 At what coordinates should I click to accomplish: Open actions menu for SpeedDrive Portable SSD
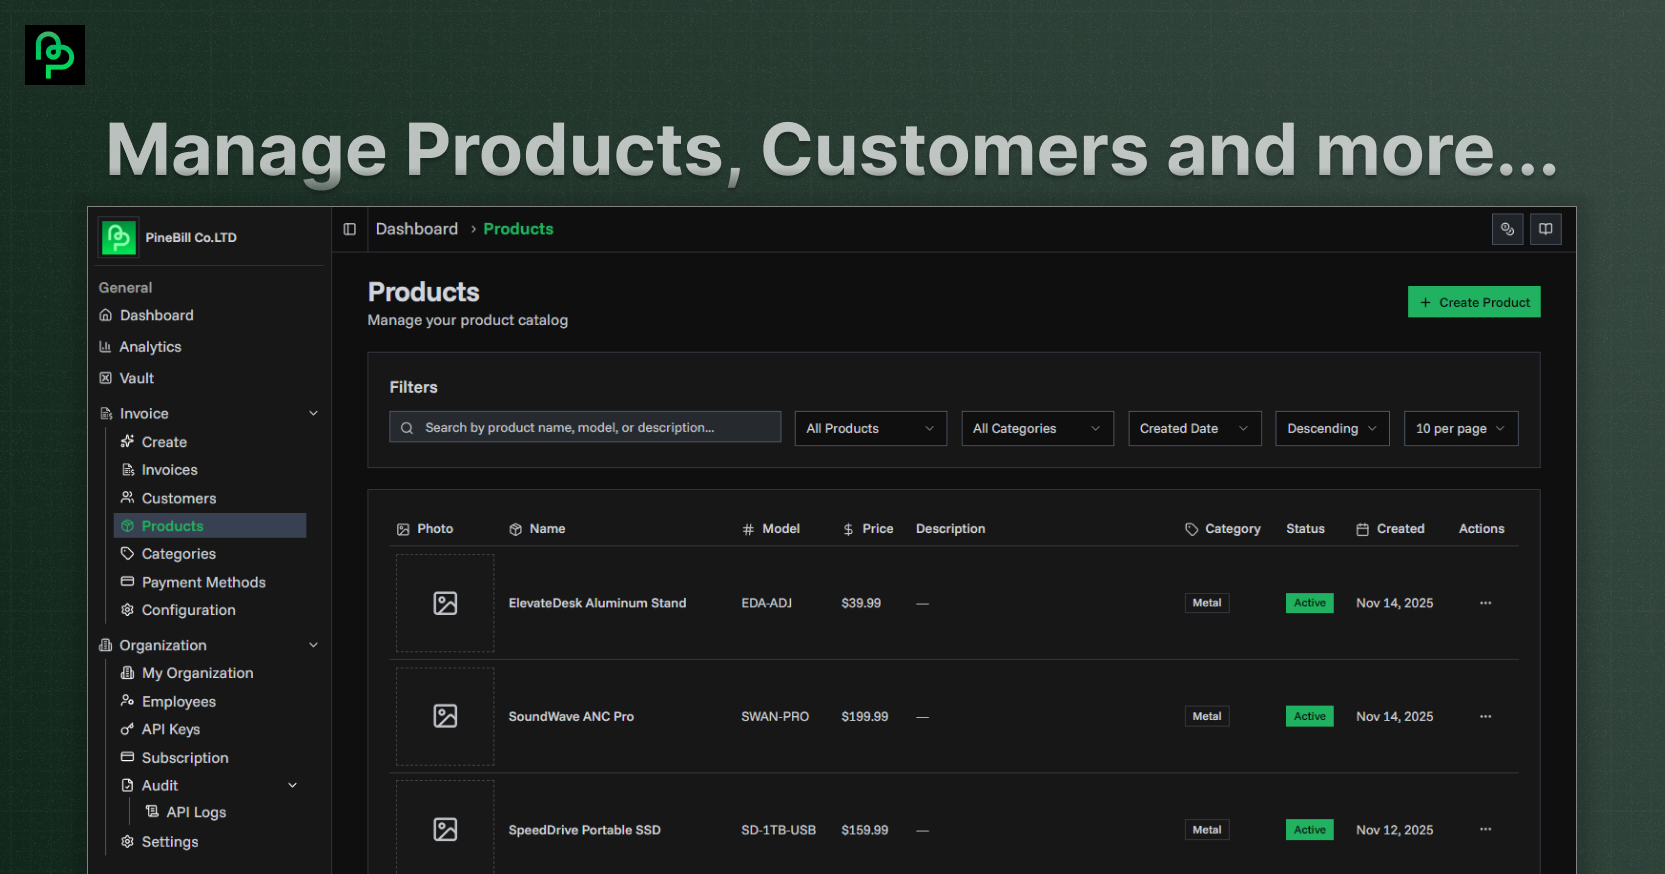click(x=1485, y=829)
